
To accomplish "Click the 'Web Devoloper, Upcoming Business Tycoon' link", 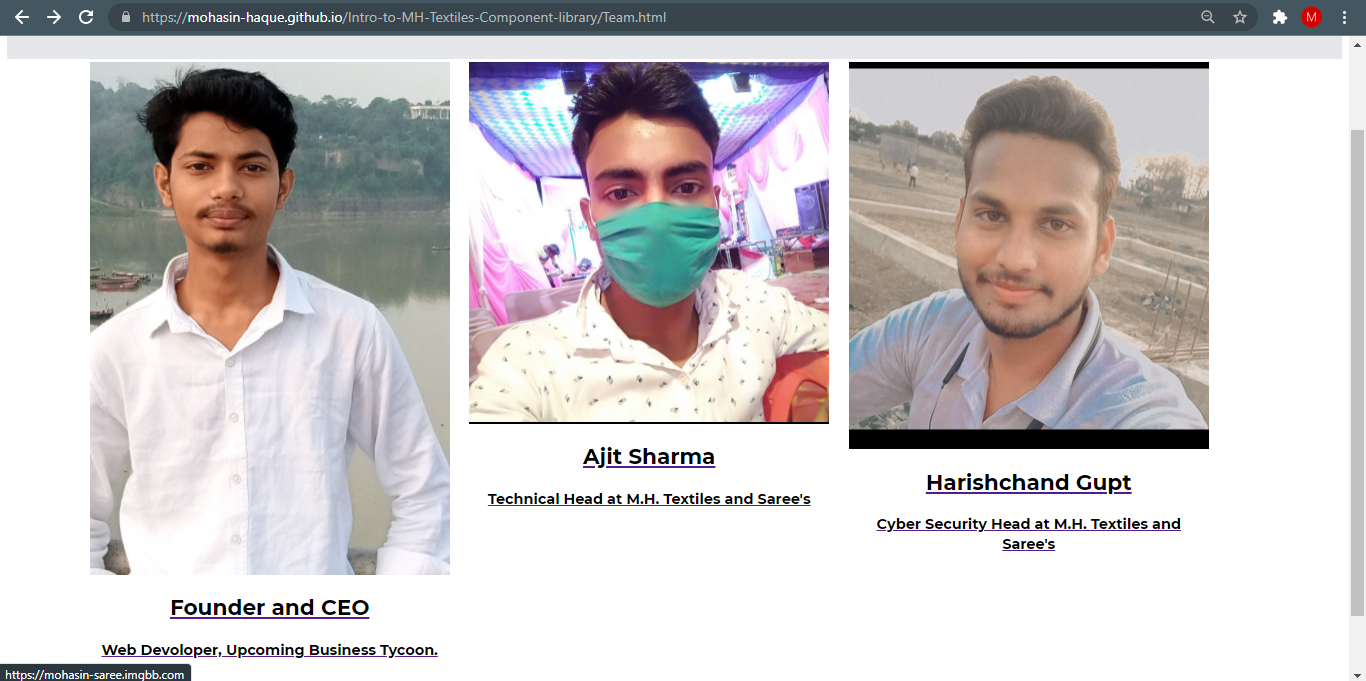I will (x=270, y=650).
